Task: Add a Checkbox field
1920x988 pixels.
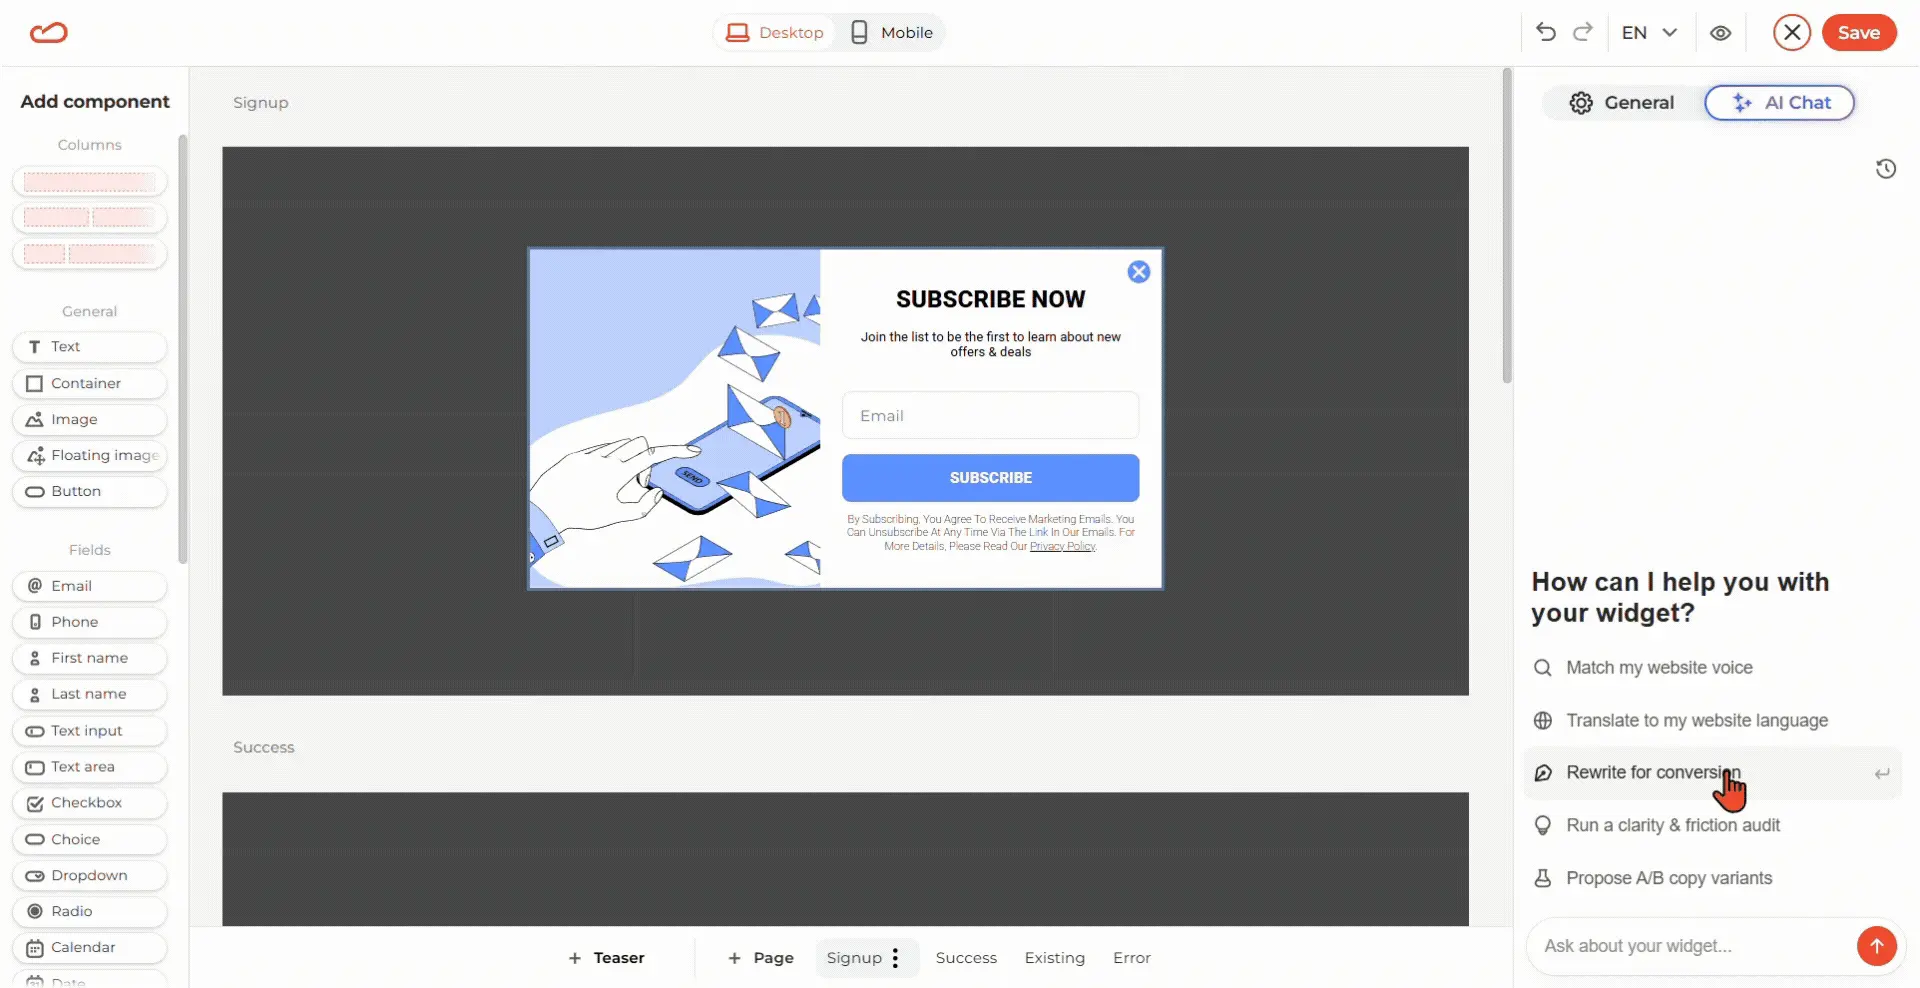Action: [x=90, y=803]
